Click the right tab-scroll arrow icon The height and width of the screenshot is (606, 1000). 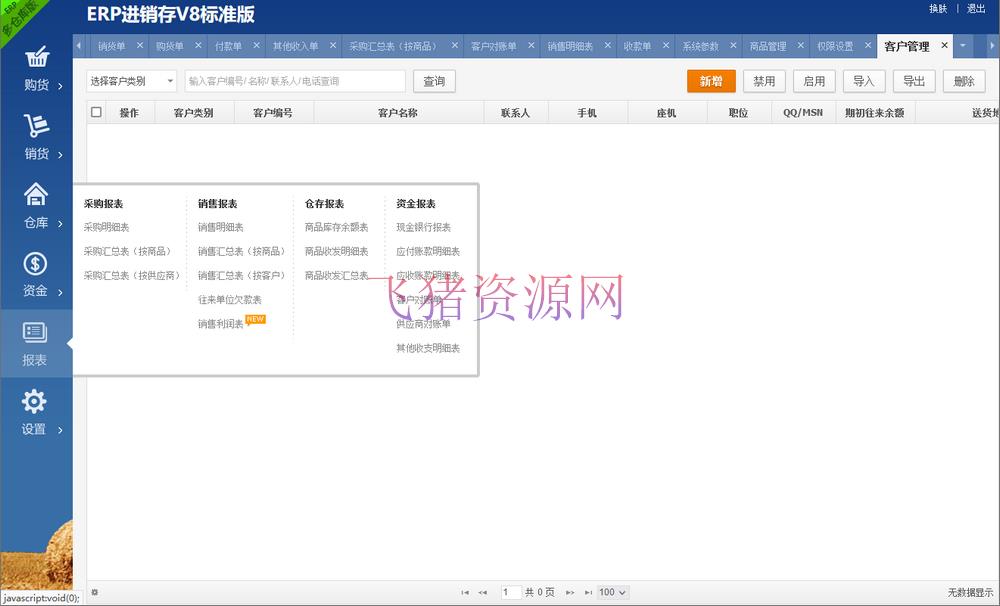[992, 45]
